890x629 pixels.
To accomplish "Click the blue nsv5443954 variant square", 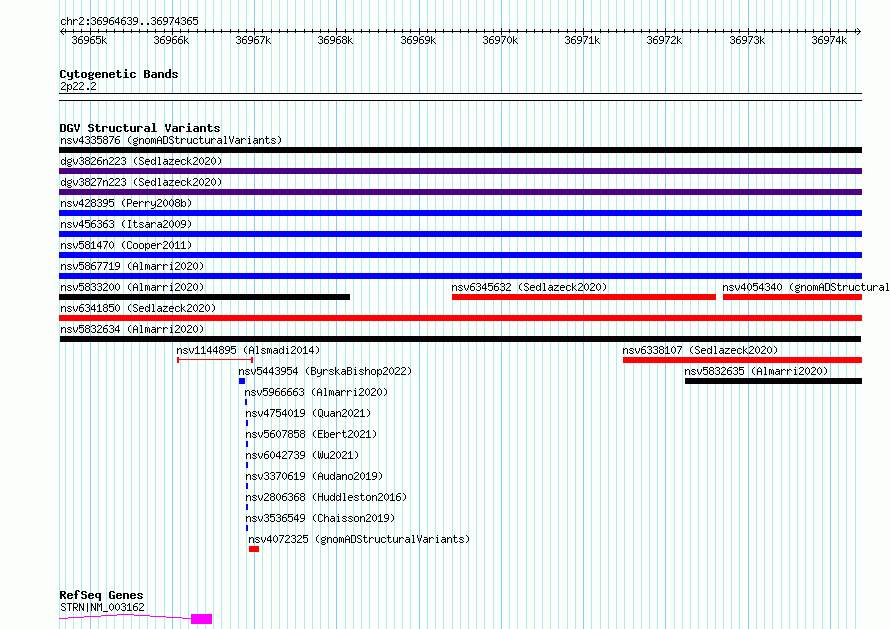I will (242, 381).
